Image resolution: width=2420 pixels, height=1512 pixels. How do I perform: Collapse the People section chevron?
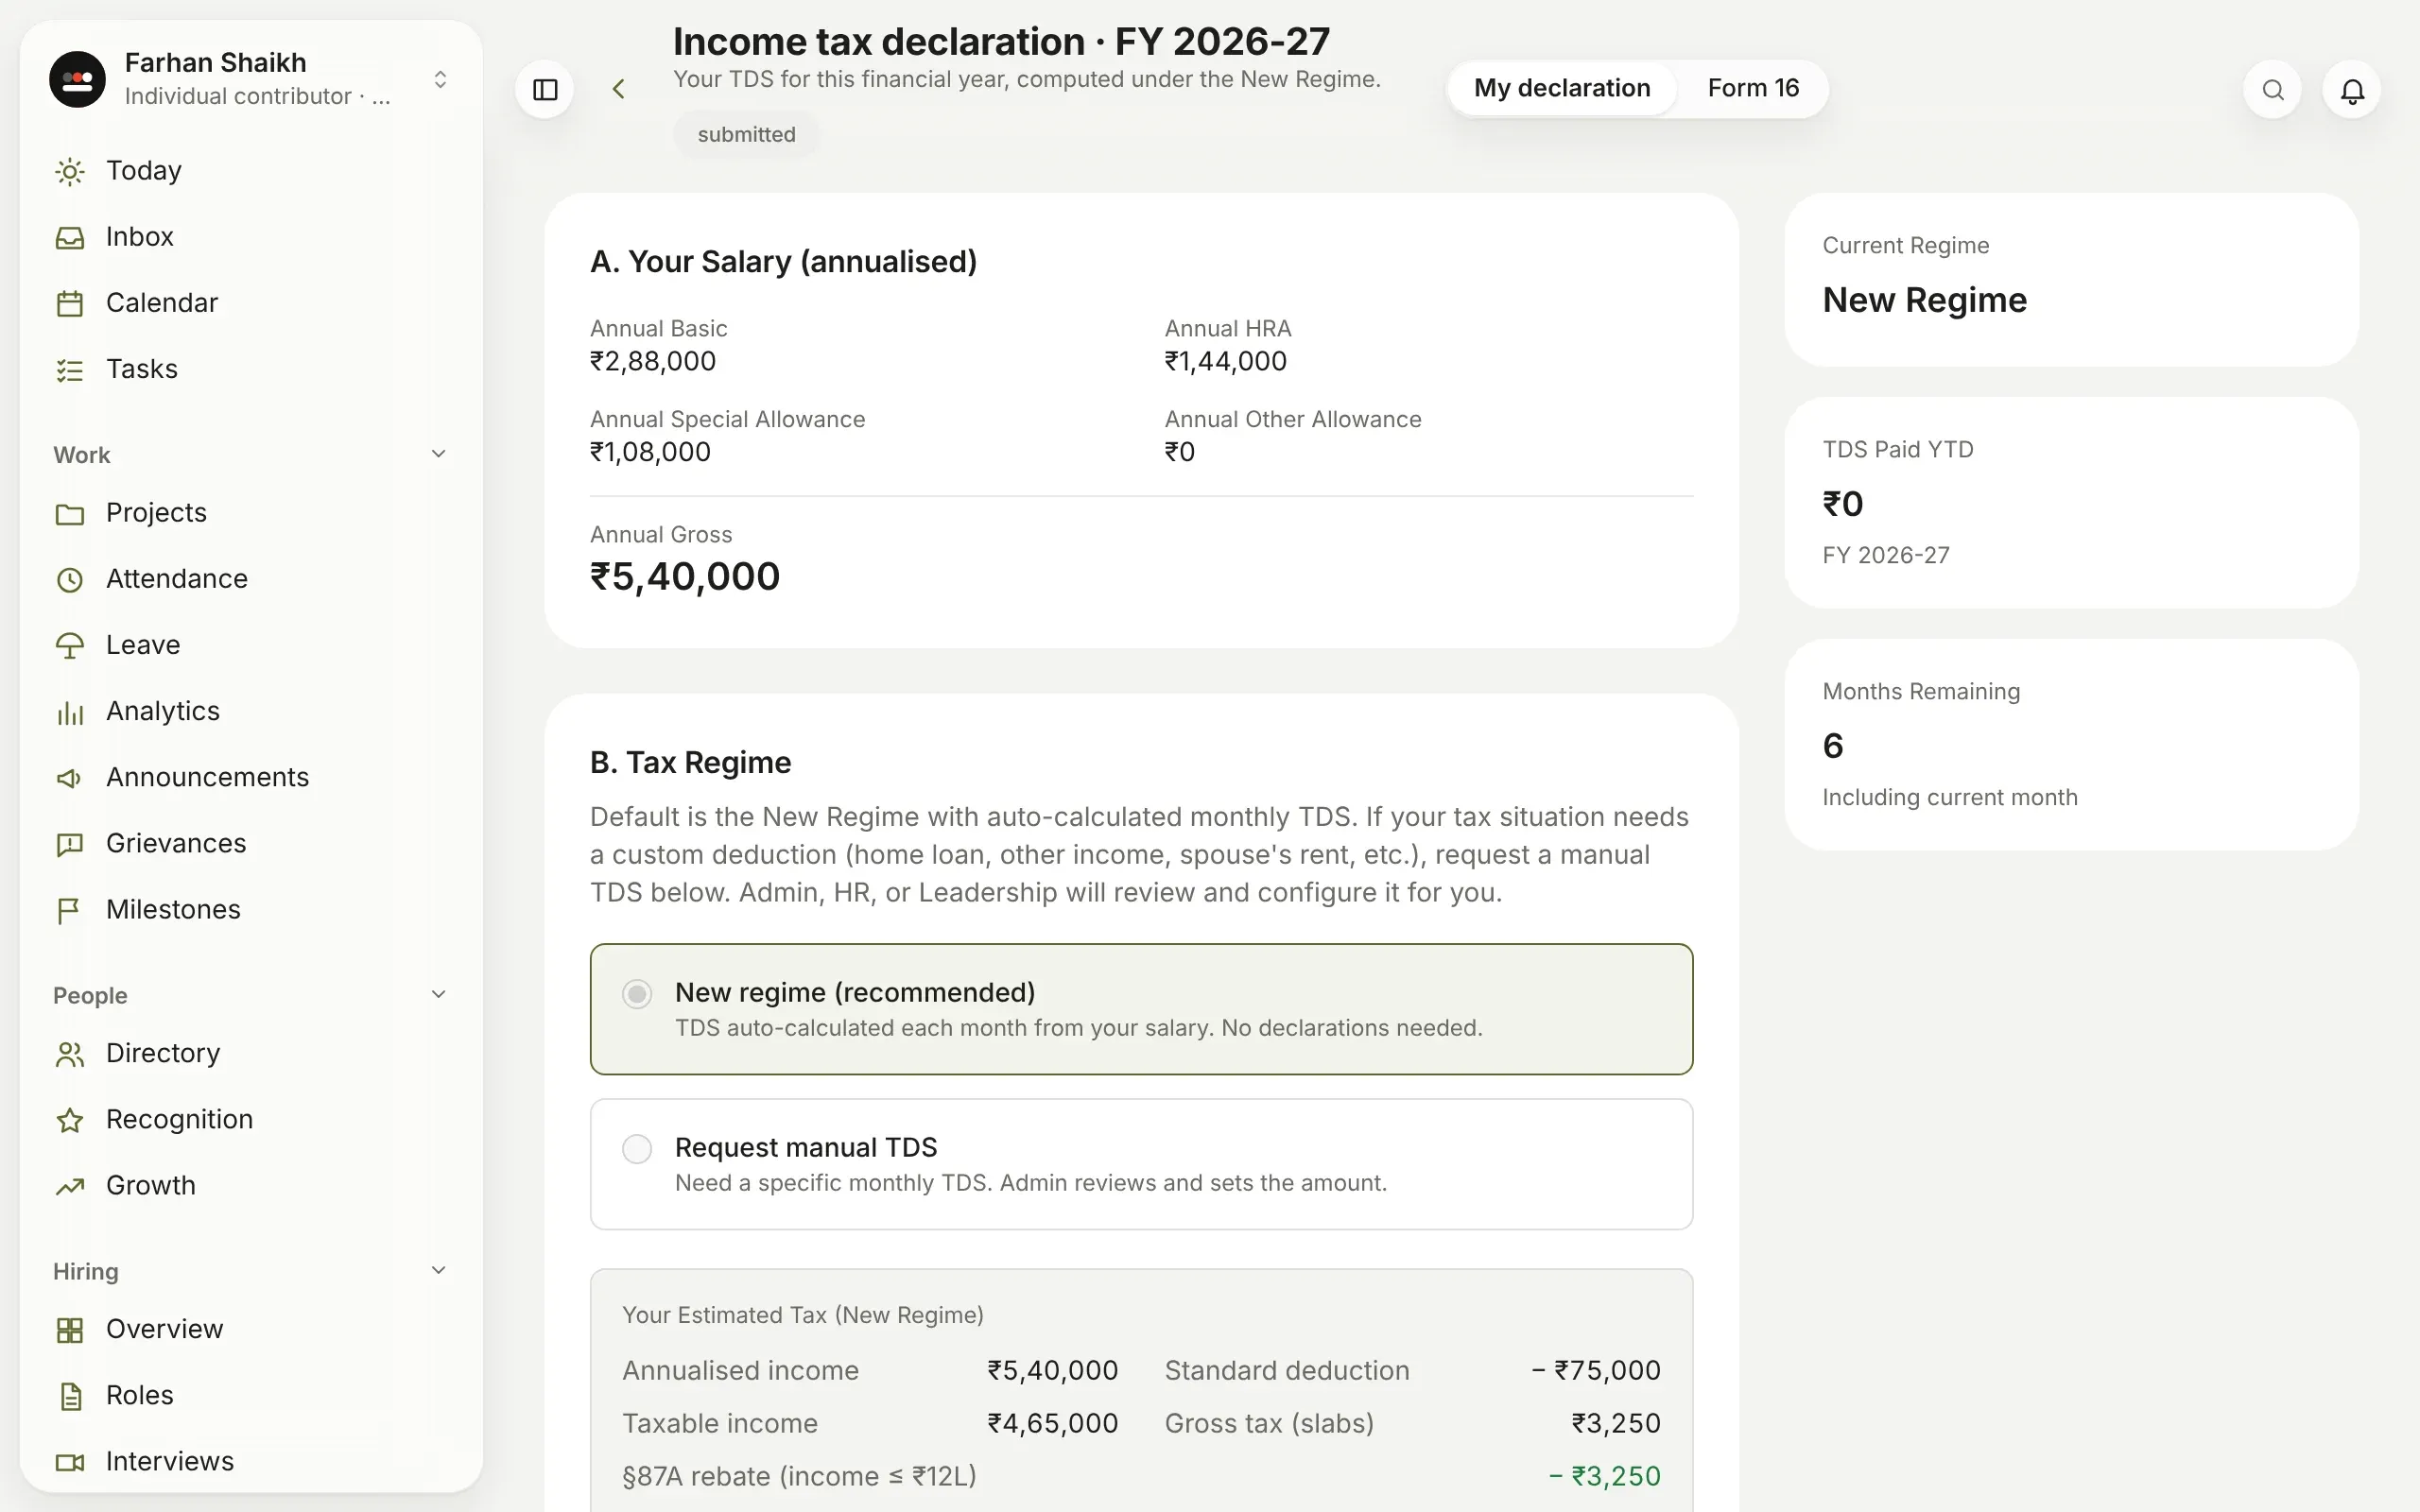(438, 994)
